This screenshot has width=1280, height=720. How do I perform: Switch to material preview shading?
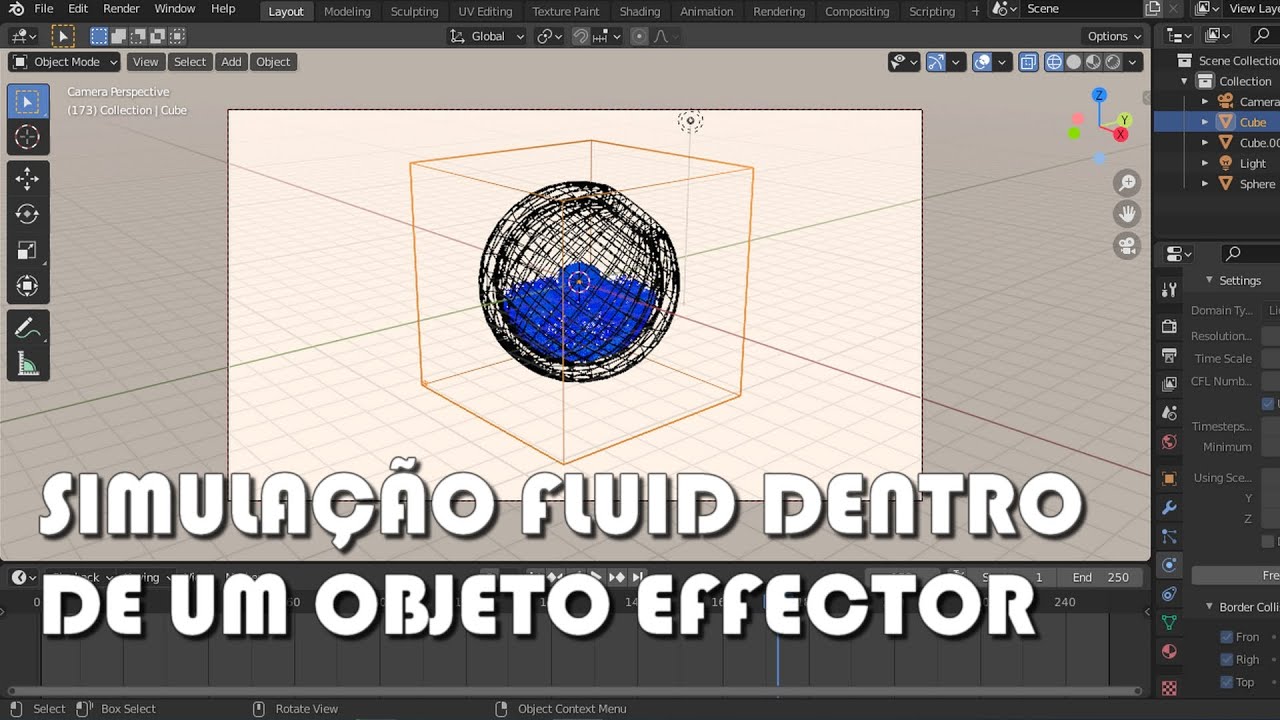tap(1093, 62)
